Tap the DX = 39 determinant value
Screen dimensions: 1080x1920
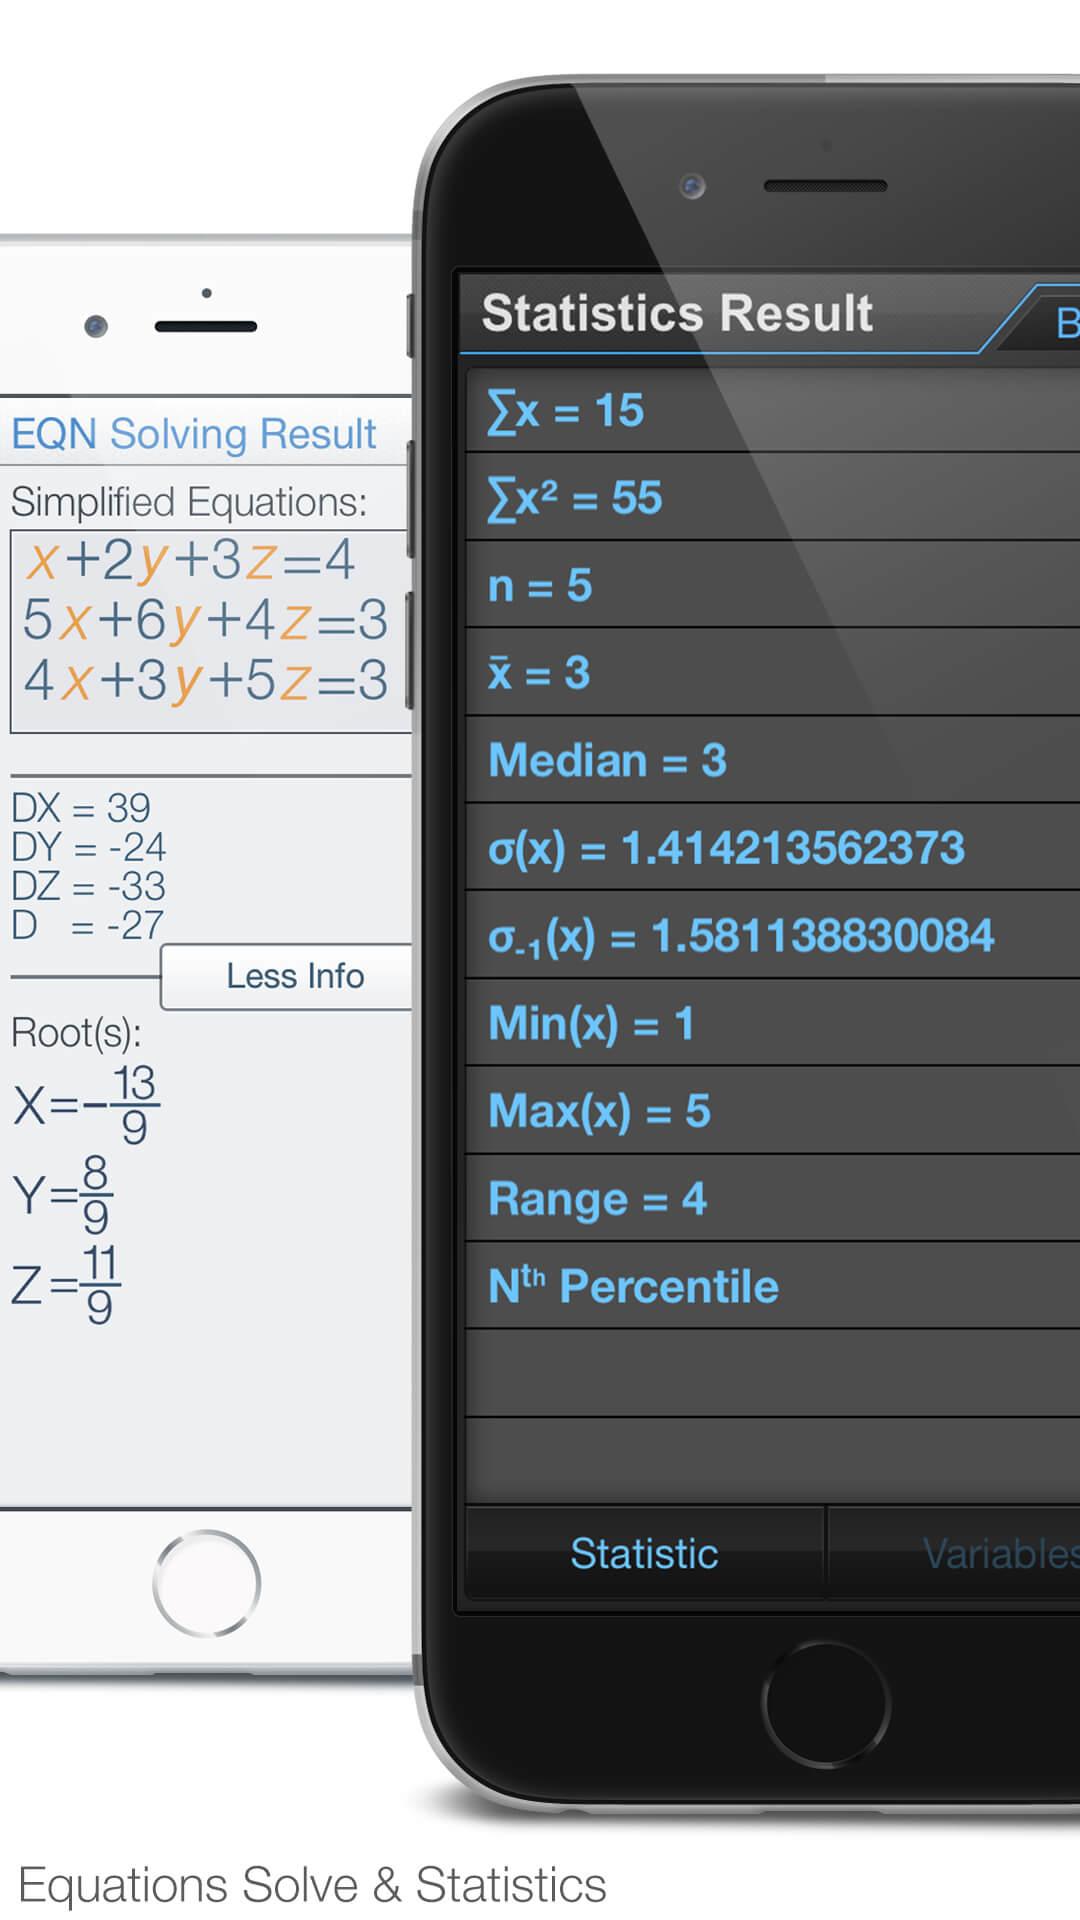click(x=81, y=808)
